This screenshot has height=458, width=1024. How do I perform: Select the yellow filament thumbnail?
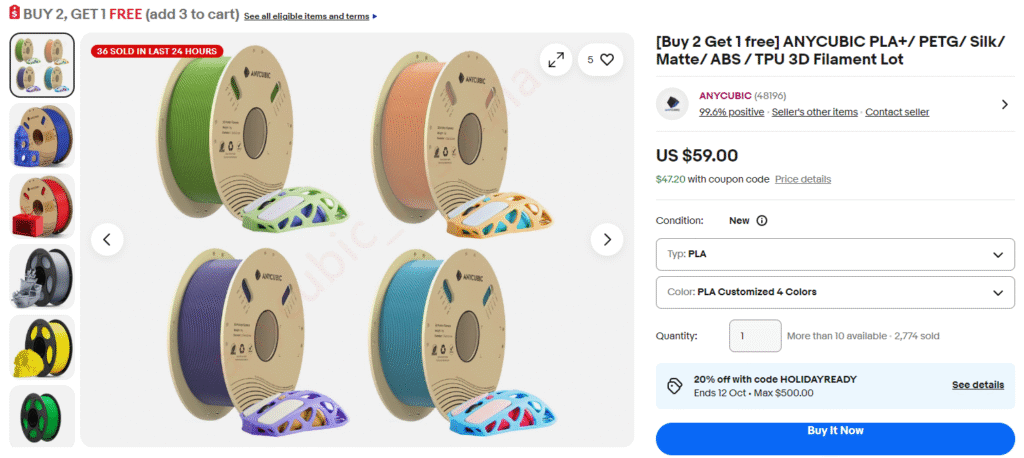coord(42,347)
